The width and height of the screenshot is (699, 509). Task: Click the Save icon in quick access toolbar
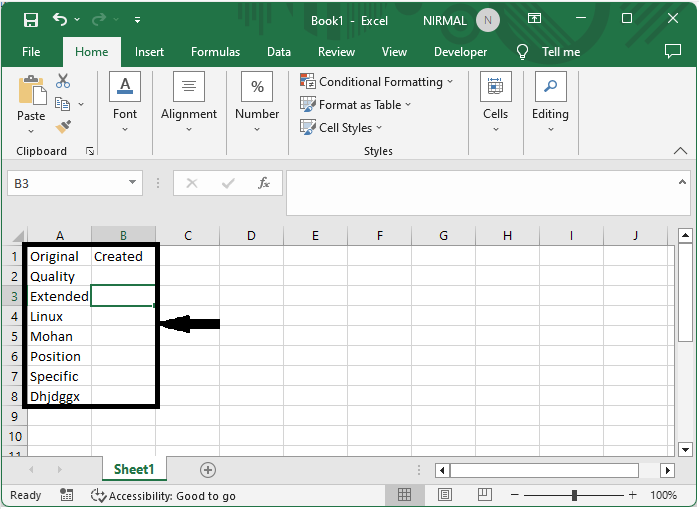click(31, 20)
